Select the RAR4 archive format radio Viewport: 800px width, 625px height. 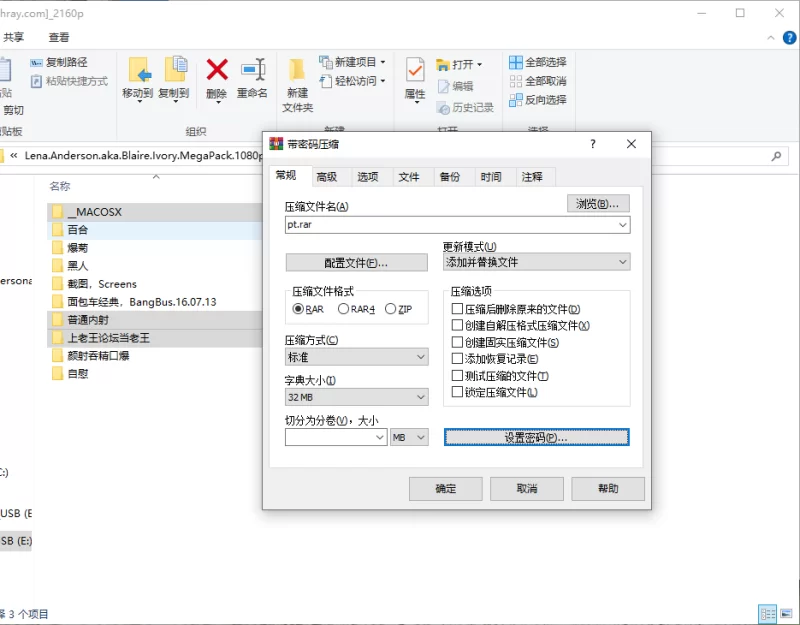click(x=343, y=309)
